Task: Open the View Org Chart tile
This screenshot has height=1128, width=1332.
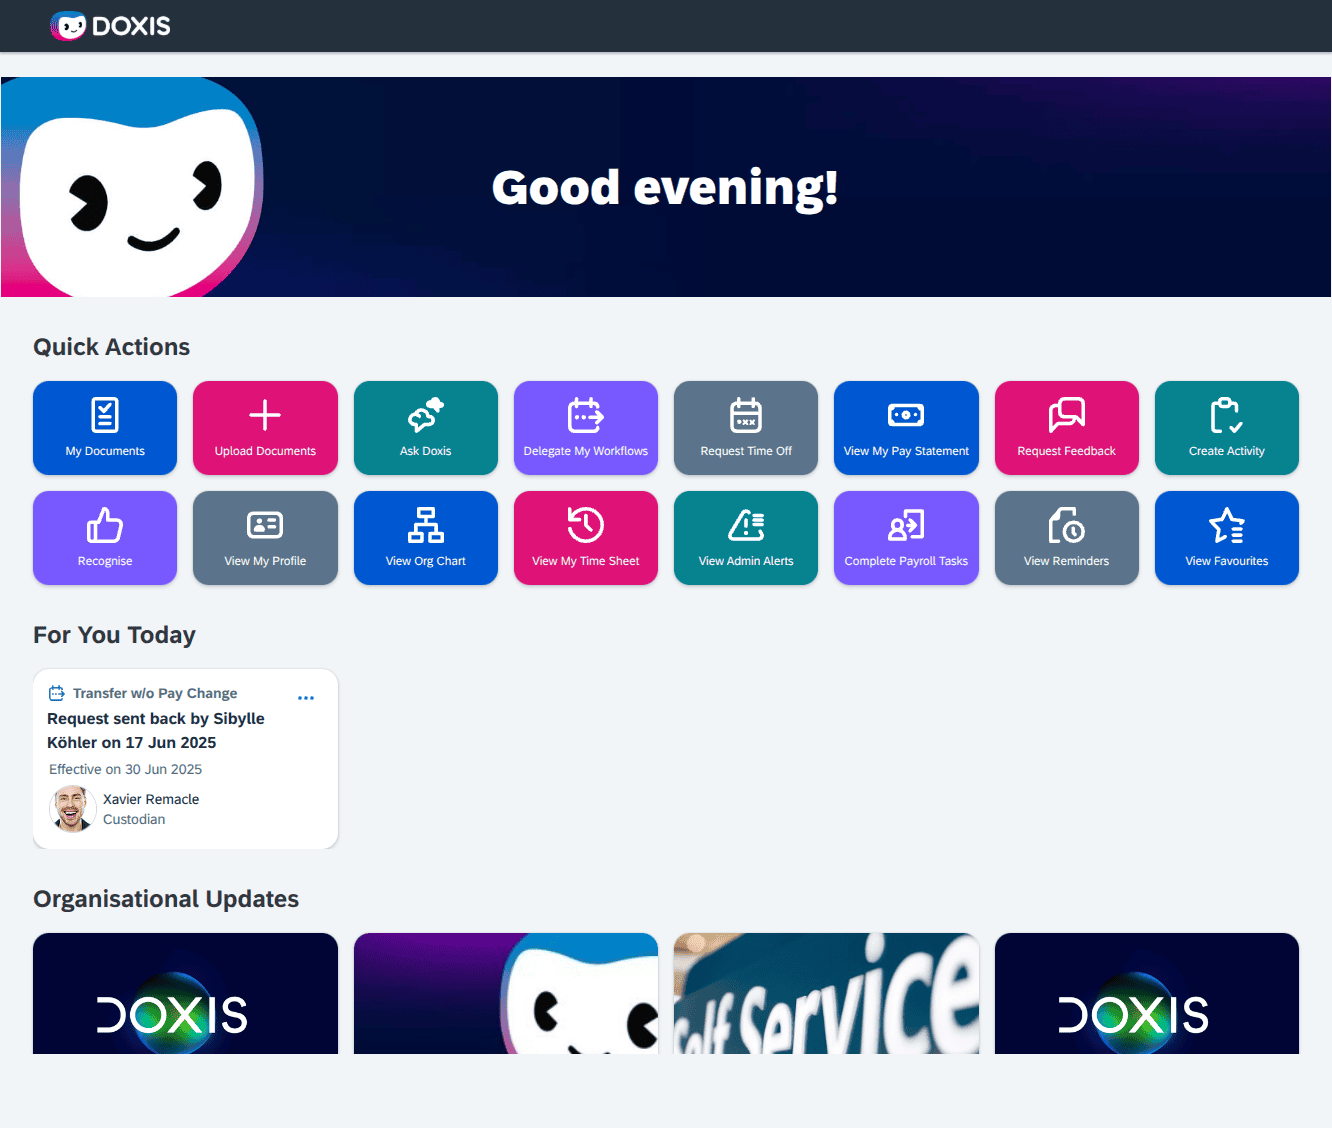Action: tap(426, 538)
